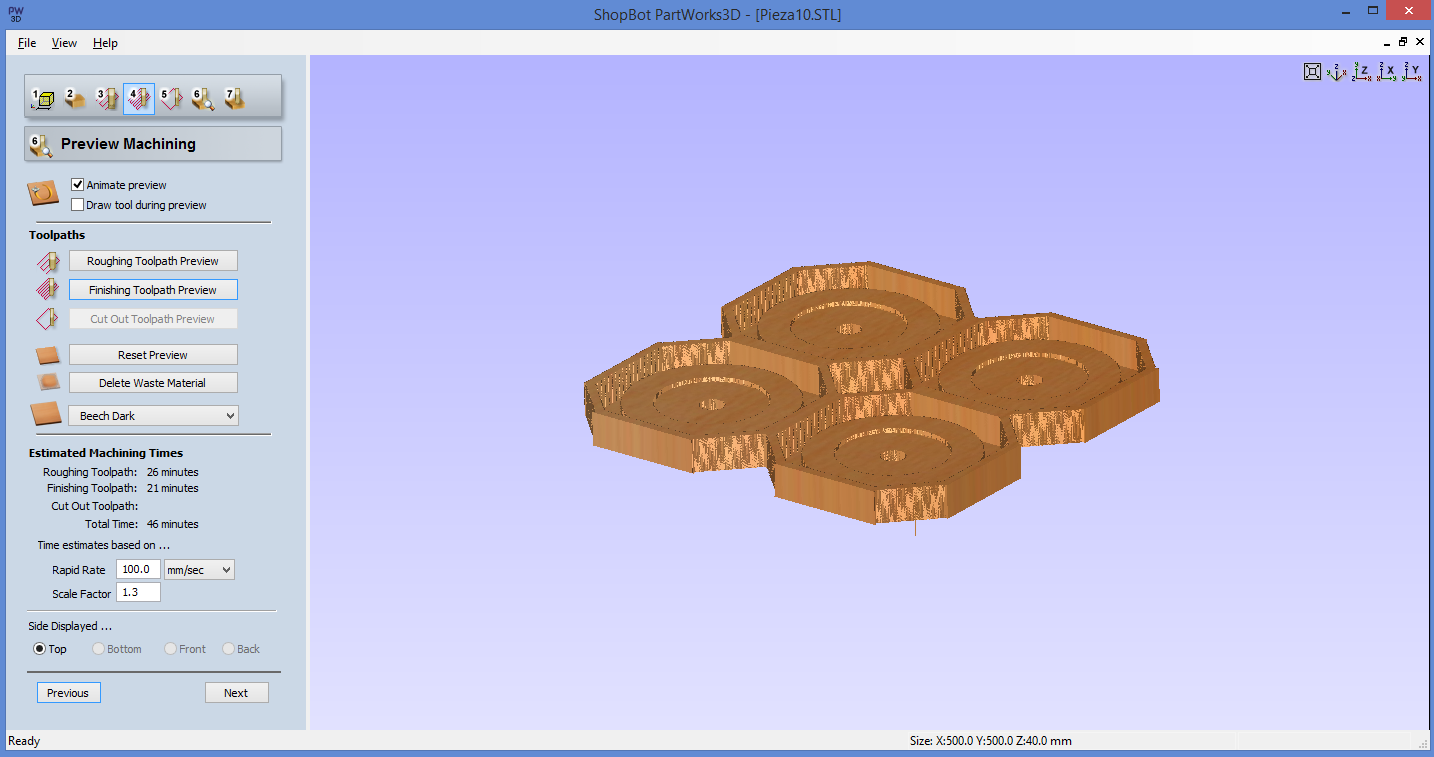Viewport: 1434px width, 757px height.
Task: Click the icon beside Delete Waste Material
Action: (48, 382)
